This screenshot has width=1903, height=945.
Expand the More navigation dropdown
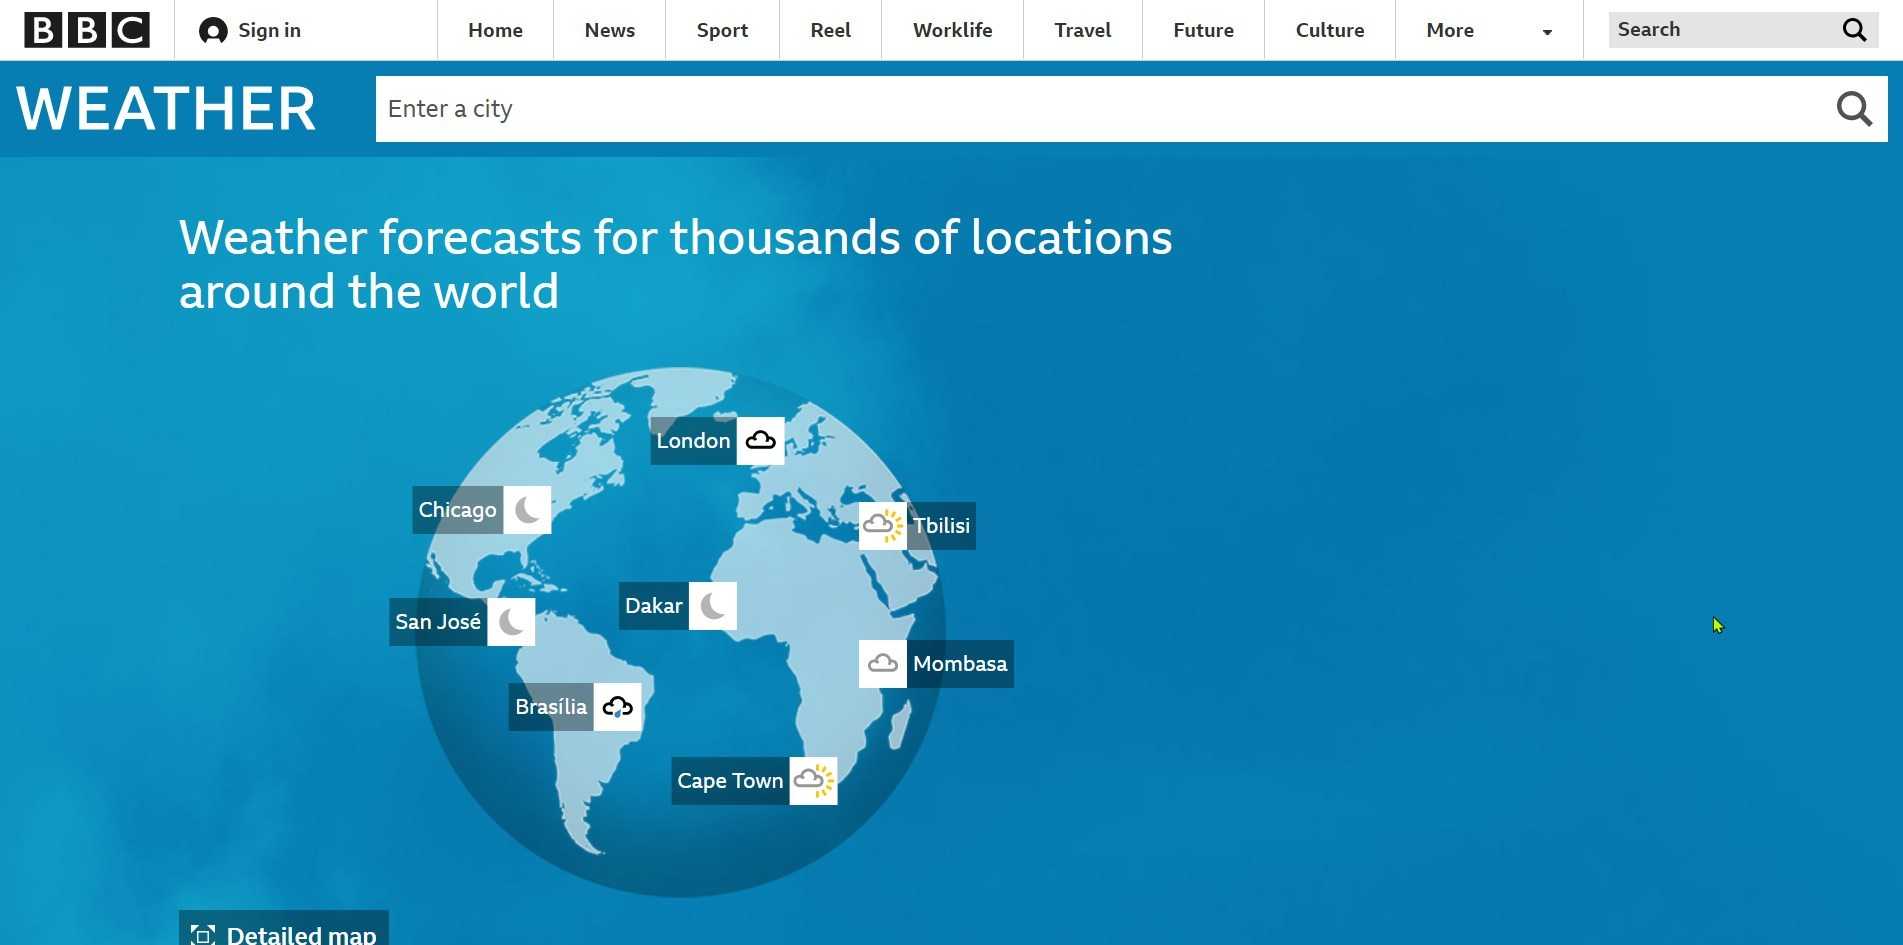pyautogui.click(x=1488, y=30)
